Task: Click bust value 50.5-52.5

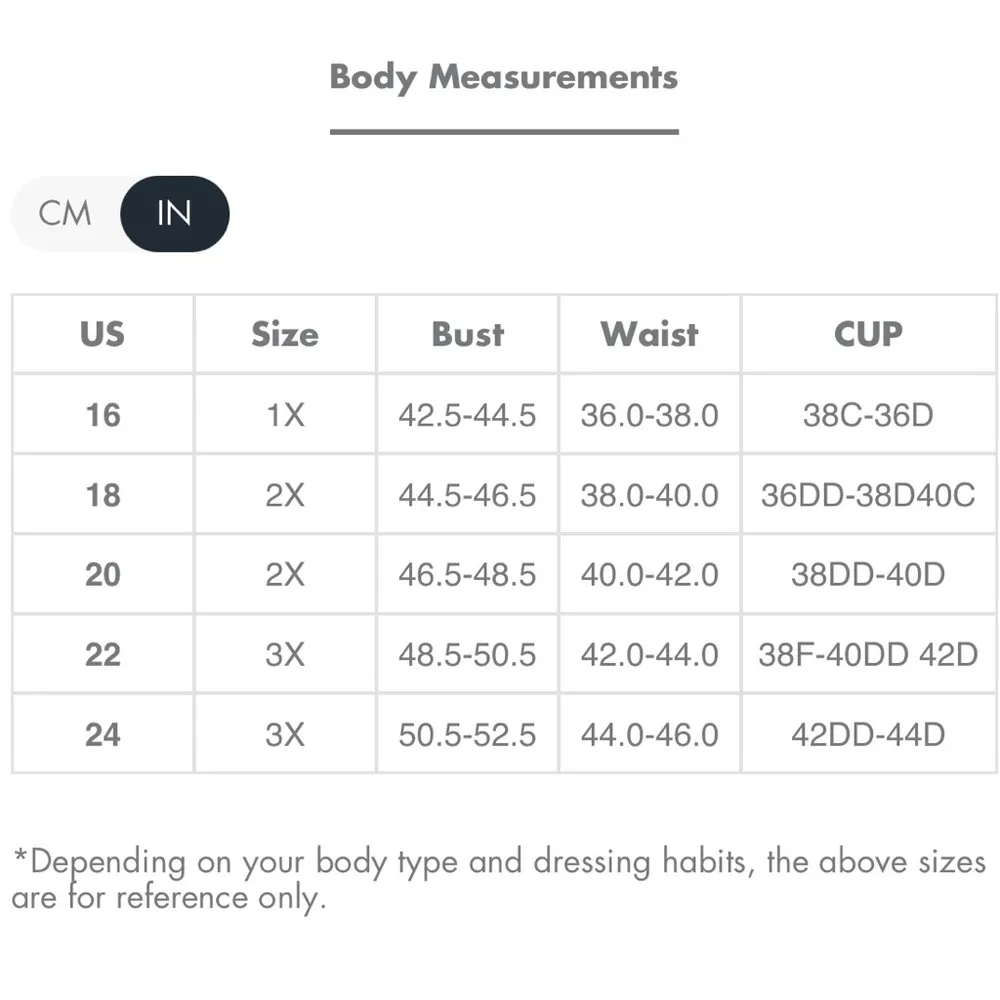Action: tap(467, 734)
